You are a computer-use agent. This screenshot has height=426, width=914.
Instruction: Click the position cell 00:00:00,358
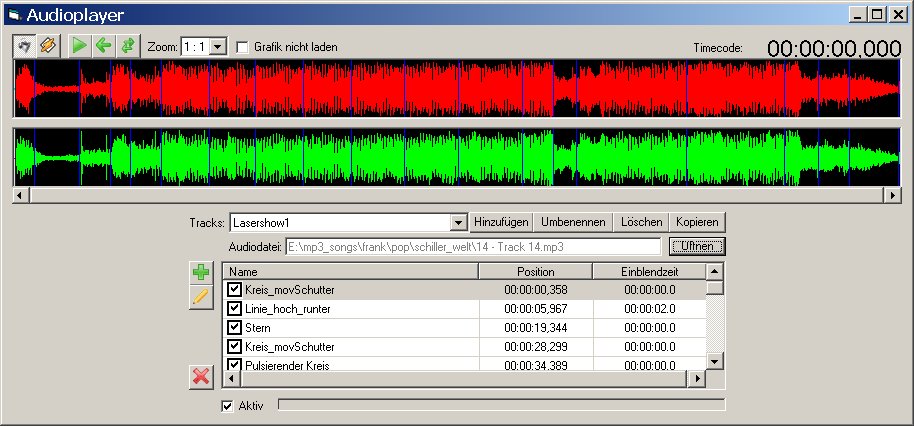point(536,290)
